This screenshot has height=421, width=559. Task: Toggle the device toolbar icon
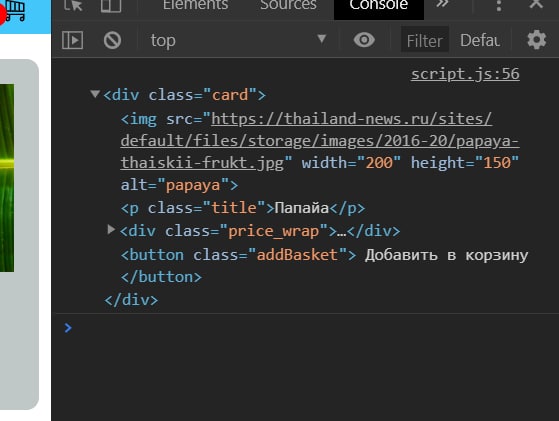tap(111, 5)
